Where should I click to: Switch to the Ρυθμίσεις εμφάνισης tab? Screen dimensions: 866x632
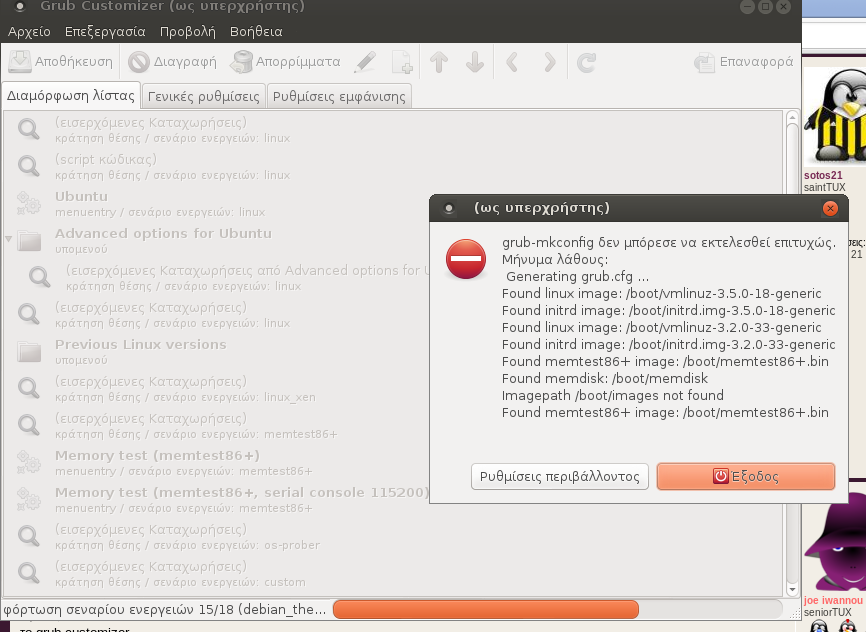(x=339, y=97)
